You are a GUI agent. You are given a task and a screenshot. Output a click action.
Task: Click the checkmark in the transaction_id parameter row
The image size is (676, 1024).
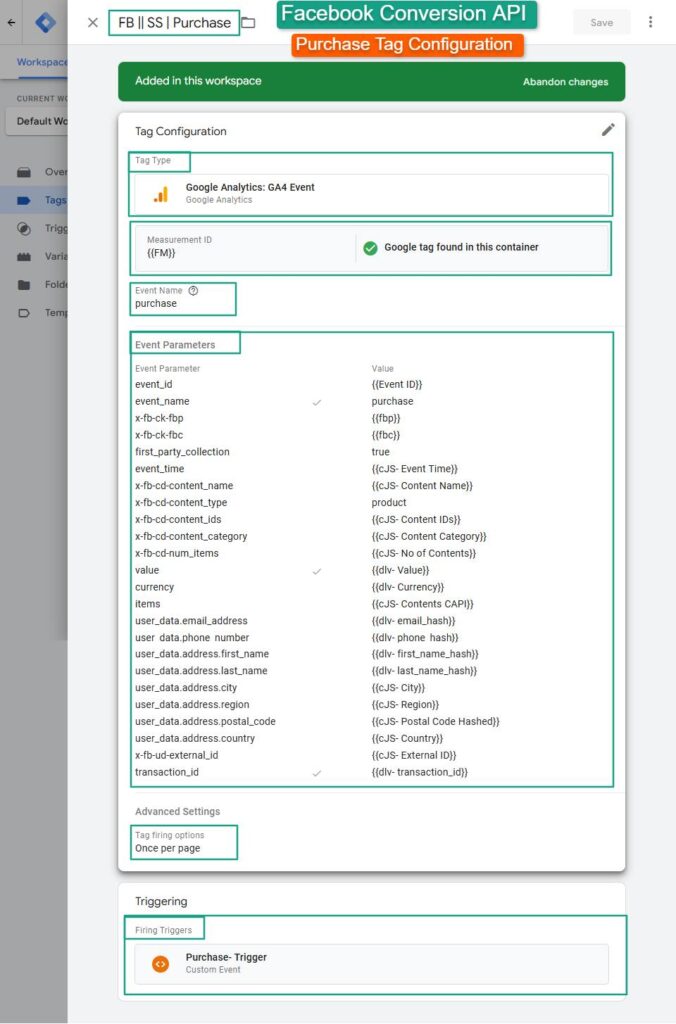[x=317, y=773]
